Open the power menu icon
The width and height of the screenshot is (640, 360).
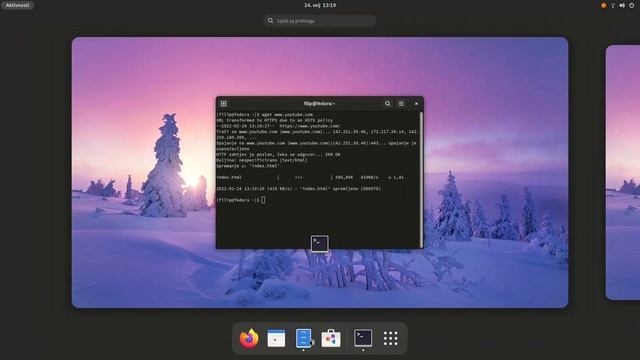click(x=631, y=5)
